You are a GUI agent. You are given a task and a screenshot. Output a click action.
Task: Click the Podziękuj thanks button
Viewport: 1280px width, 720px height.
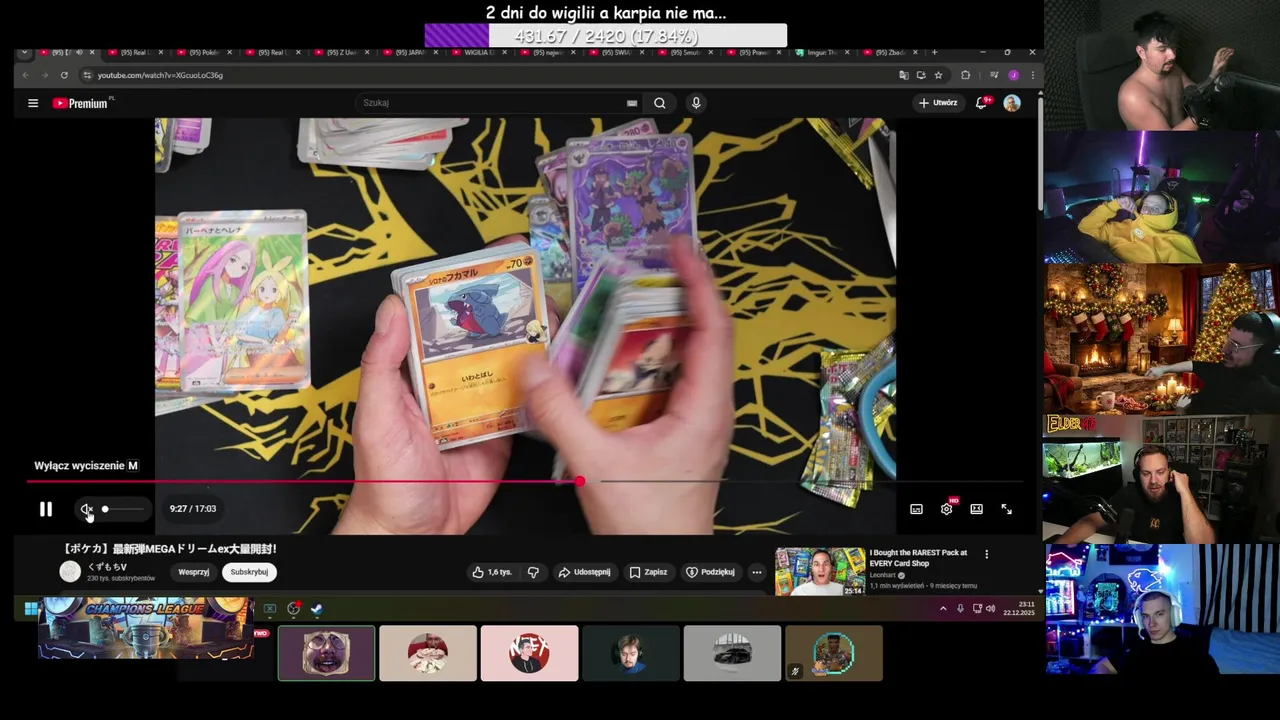tap(711, 572)
